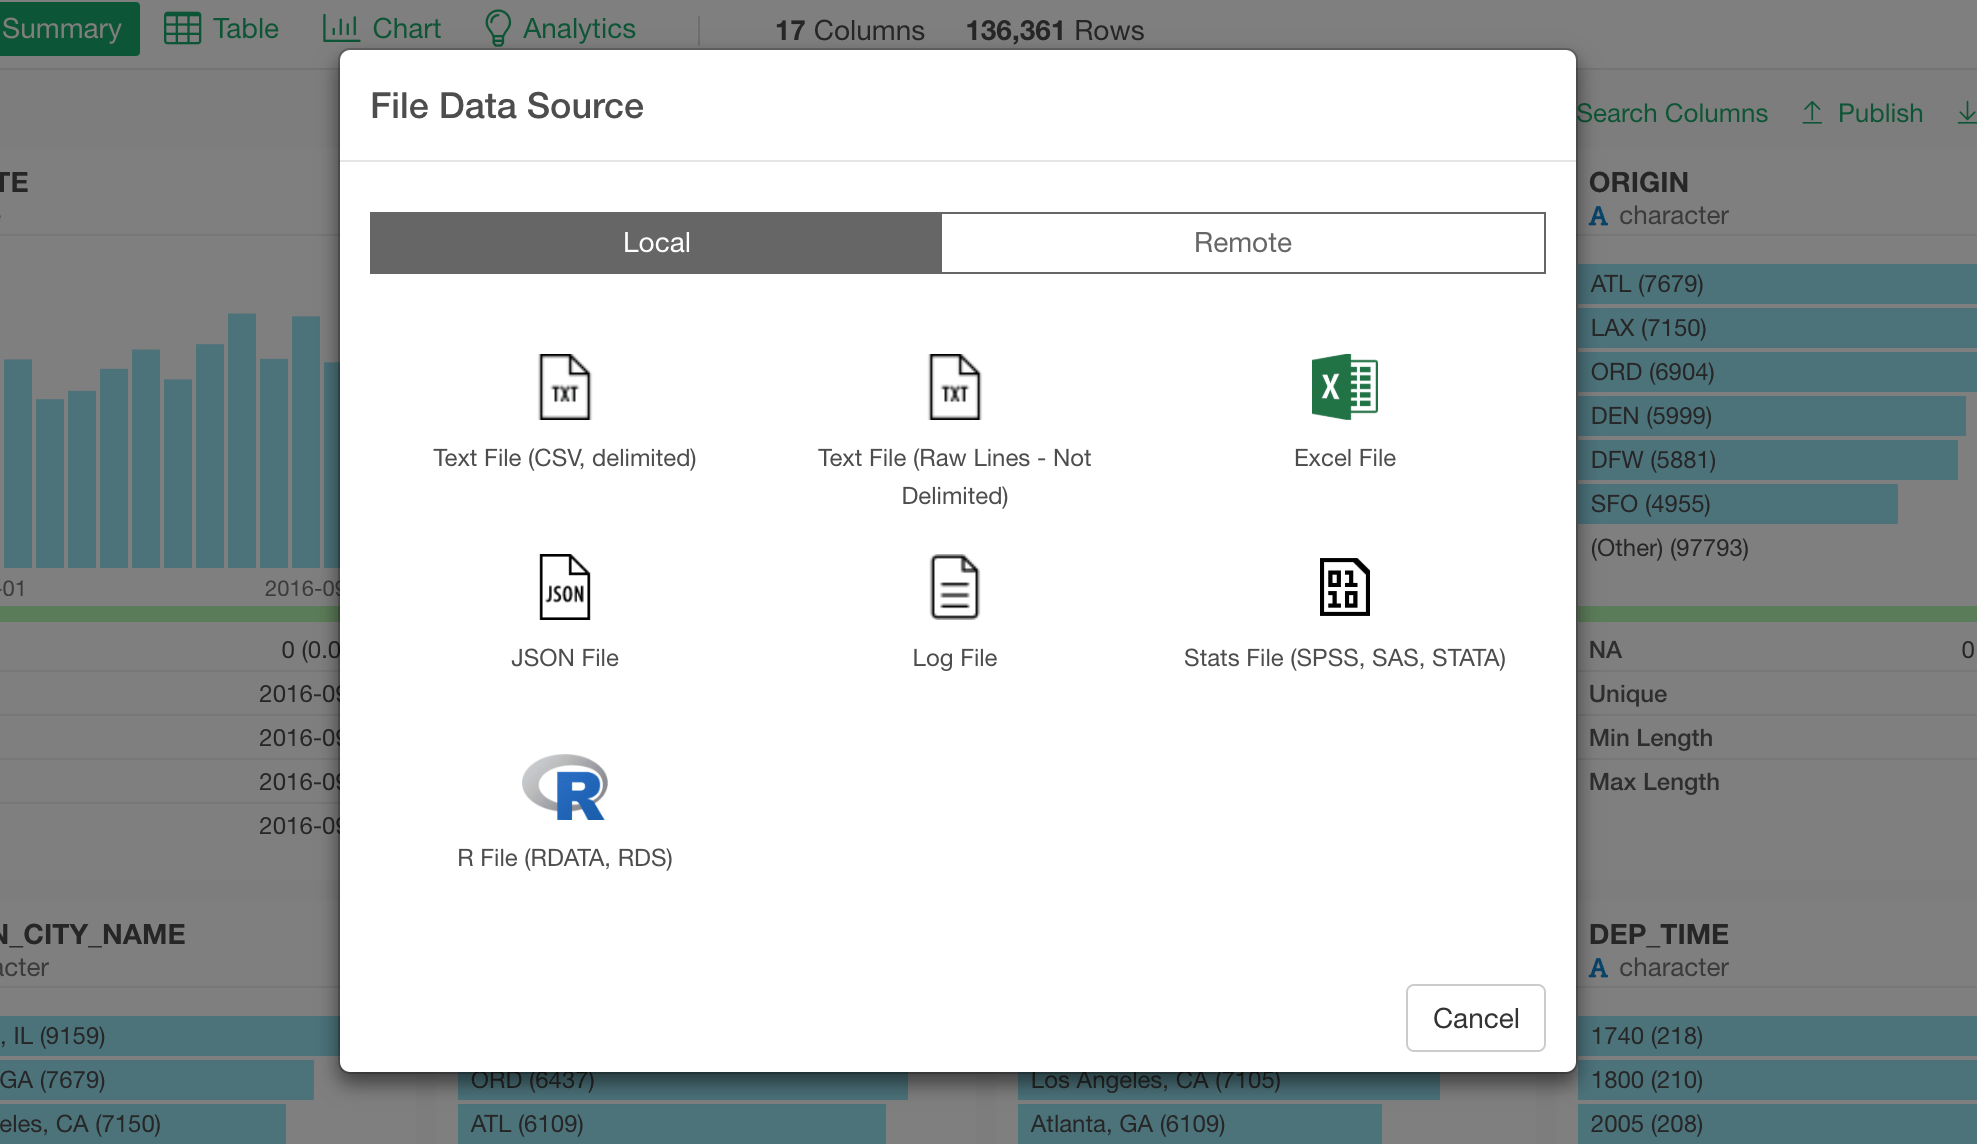Go to the Summary tab
Image resolution: width=1977 pixels, height=1144 pixels.
(x=62, y=29)
